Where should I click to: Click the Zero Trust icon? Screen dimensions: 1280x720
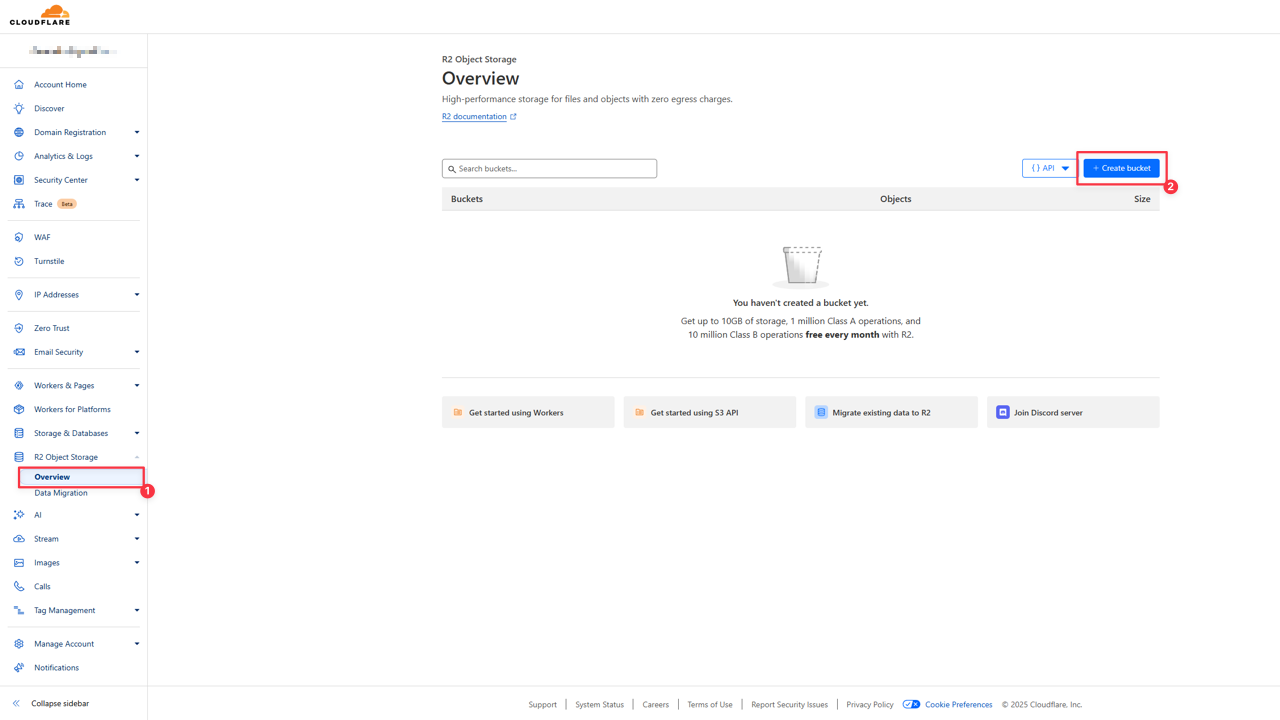pos(19,328)
